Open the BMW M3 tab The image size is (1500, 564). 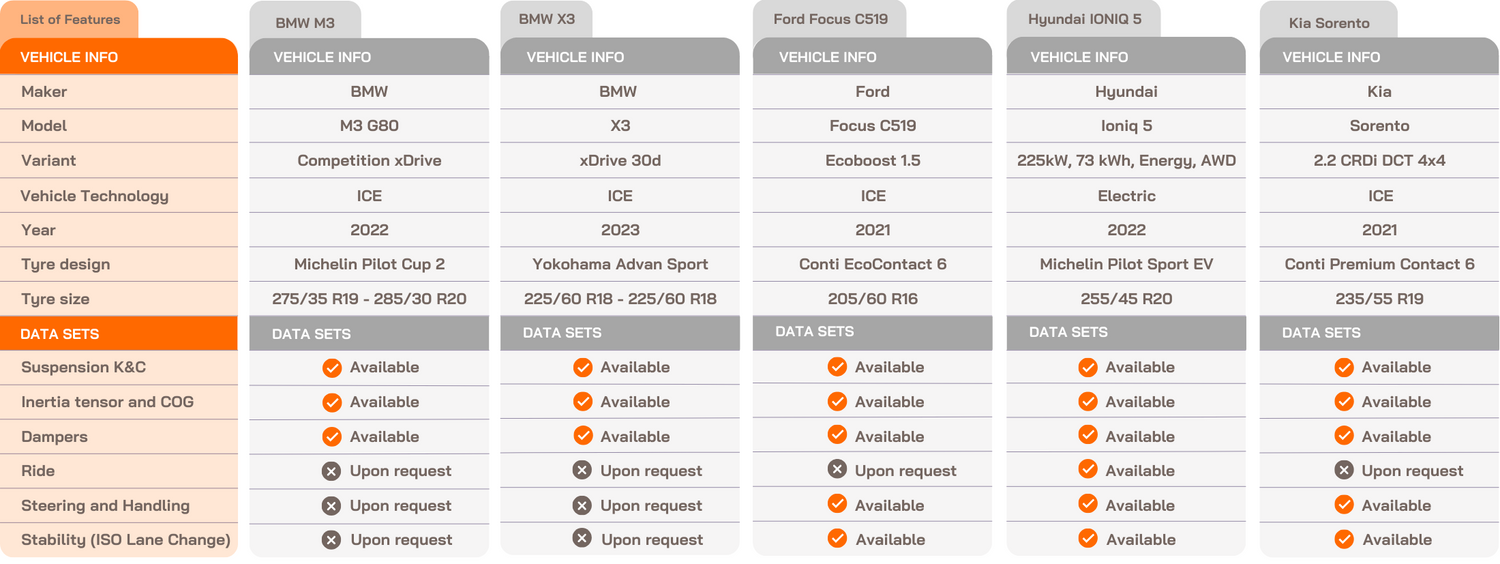(x=306, y=23)
